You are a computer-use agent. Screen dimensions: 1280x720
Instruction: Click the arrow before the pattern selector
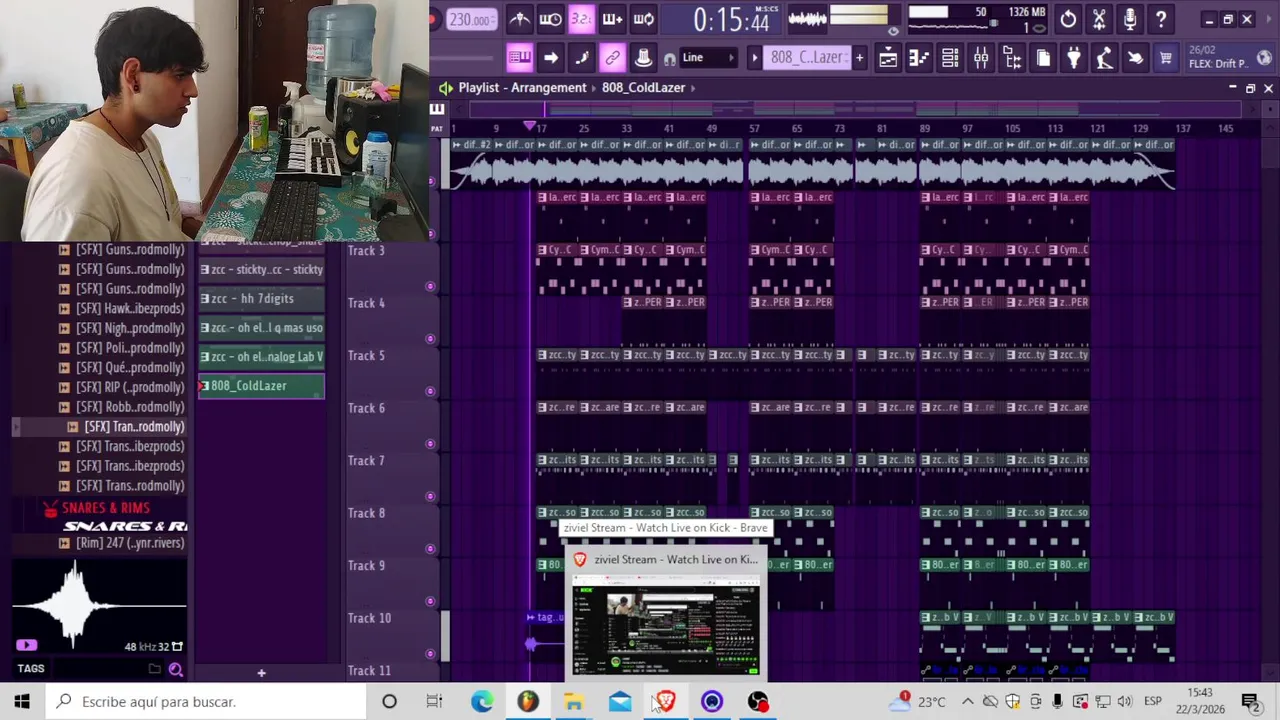pos(755,58)
